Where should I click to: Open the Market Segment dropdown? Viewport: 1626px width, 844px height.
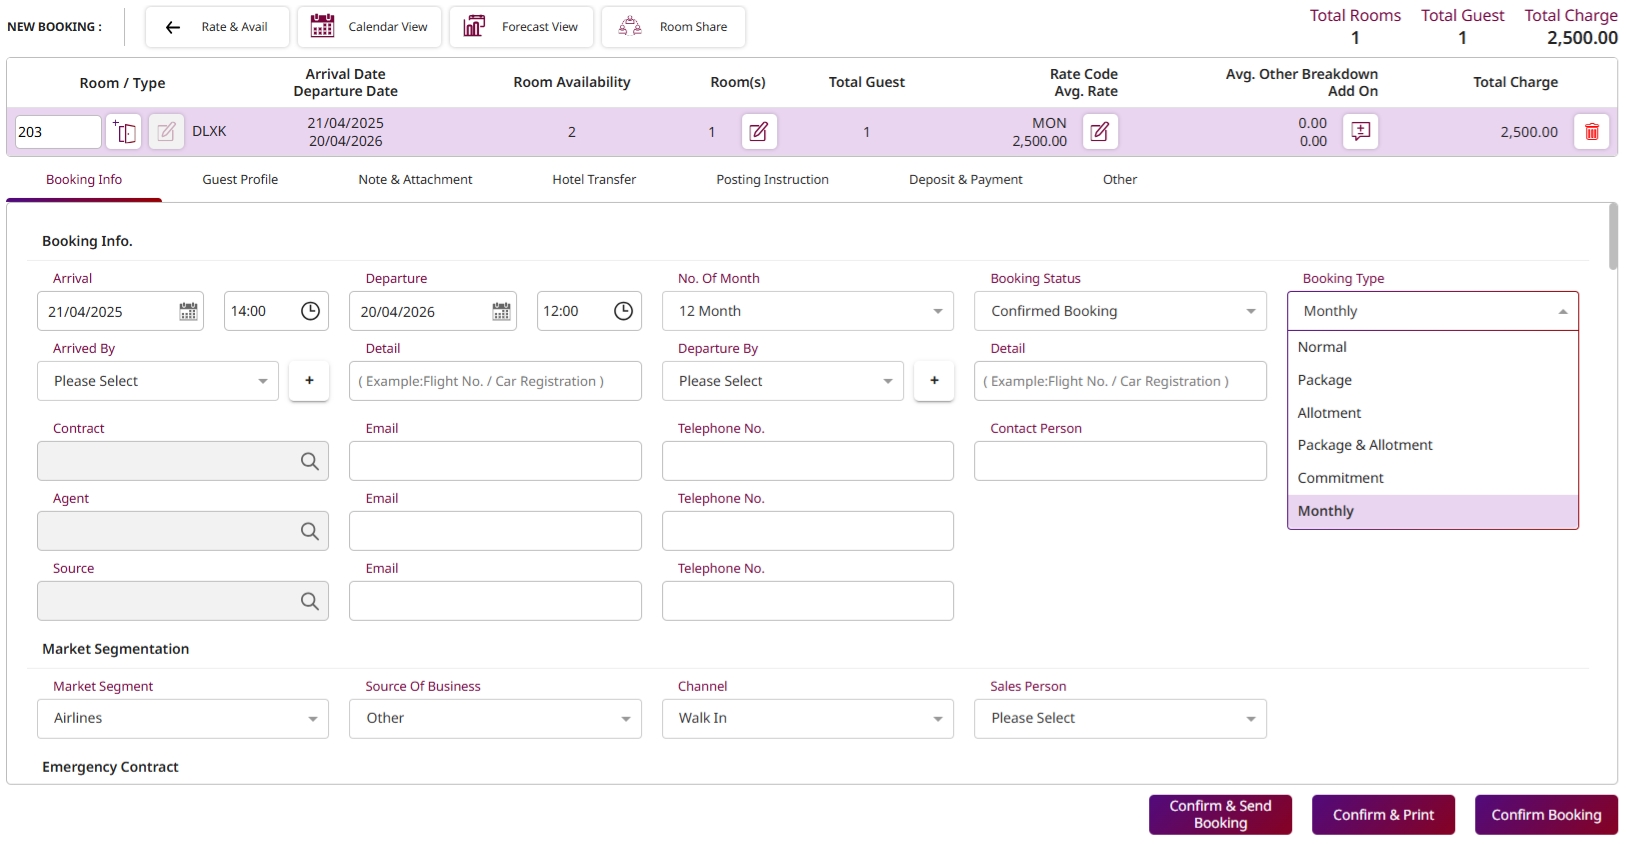[x=183, y=719]
